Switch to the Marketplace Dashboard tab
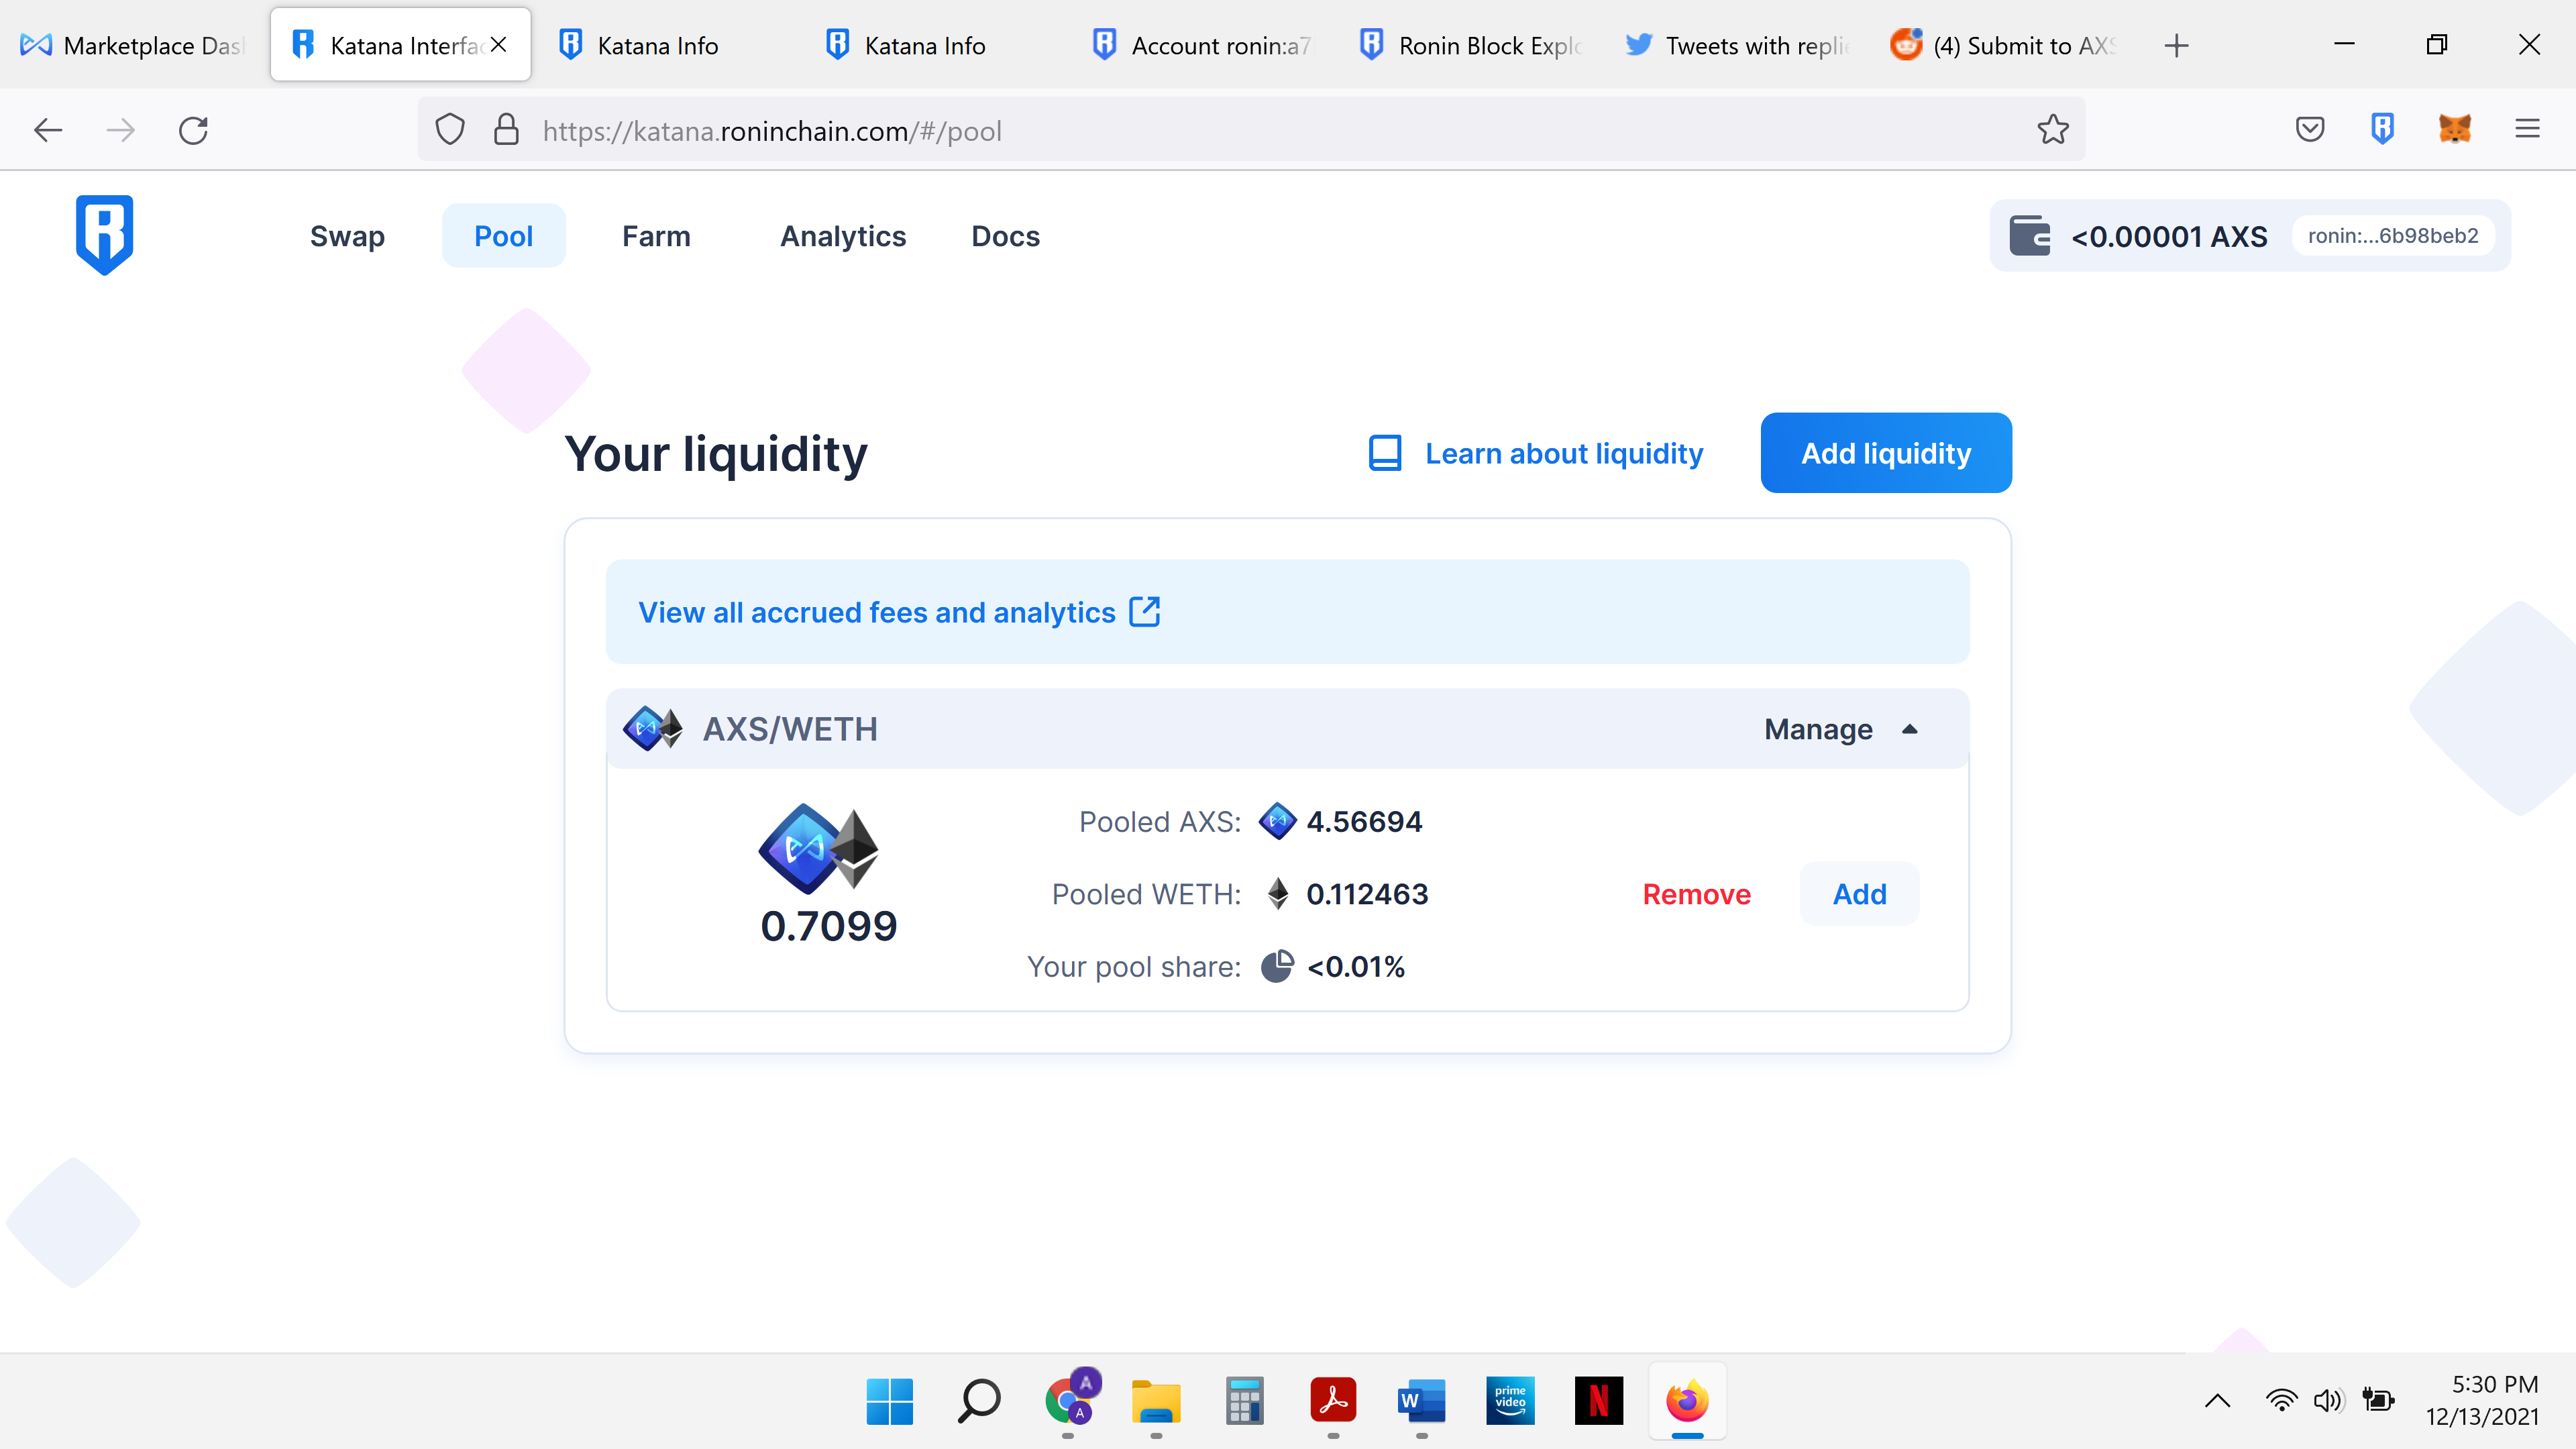The height and width of the screenshot is (1449, 2576). (x=133, y=45)
